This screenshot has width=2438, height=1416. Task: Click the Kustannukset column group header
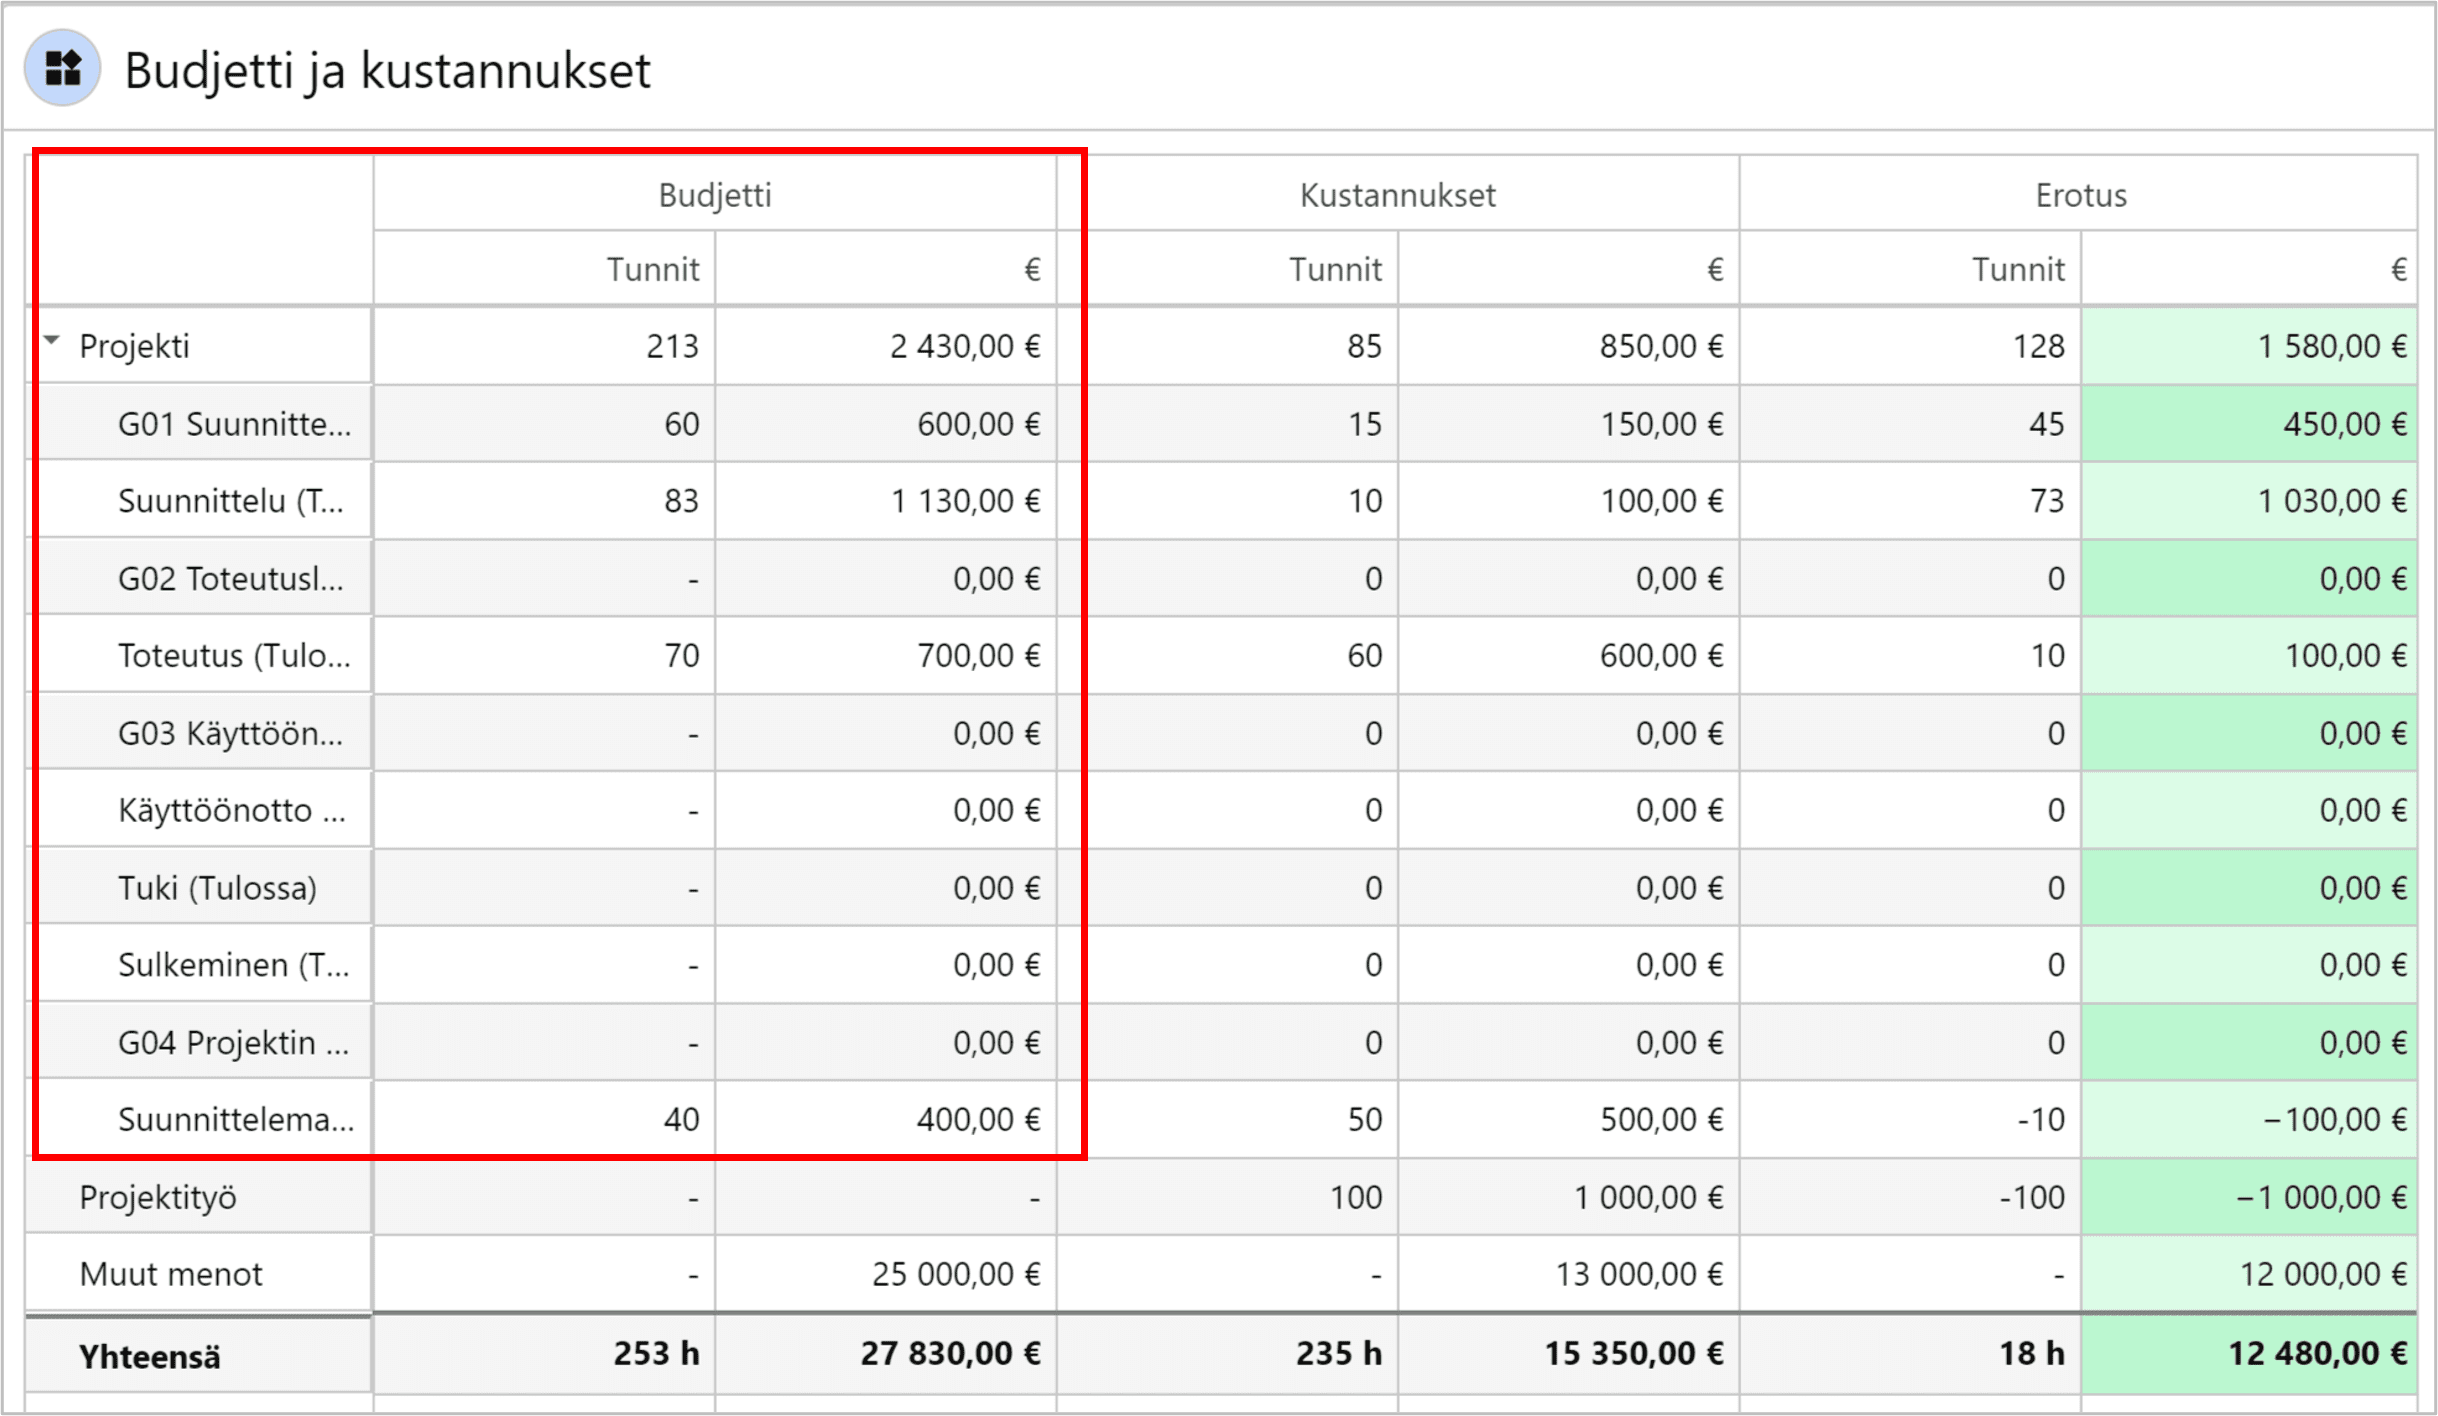pos(1397,195)
